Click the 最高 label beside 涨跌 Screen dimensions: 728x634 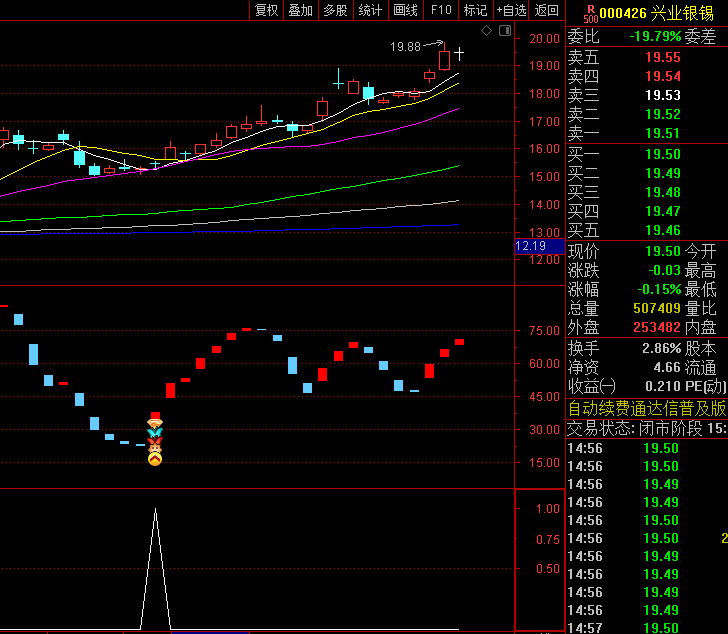[701, 271]
